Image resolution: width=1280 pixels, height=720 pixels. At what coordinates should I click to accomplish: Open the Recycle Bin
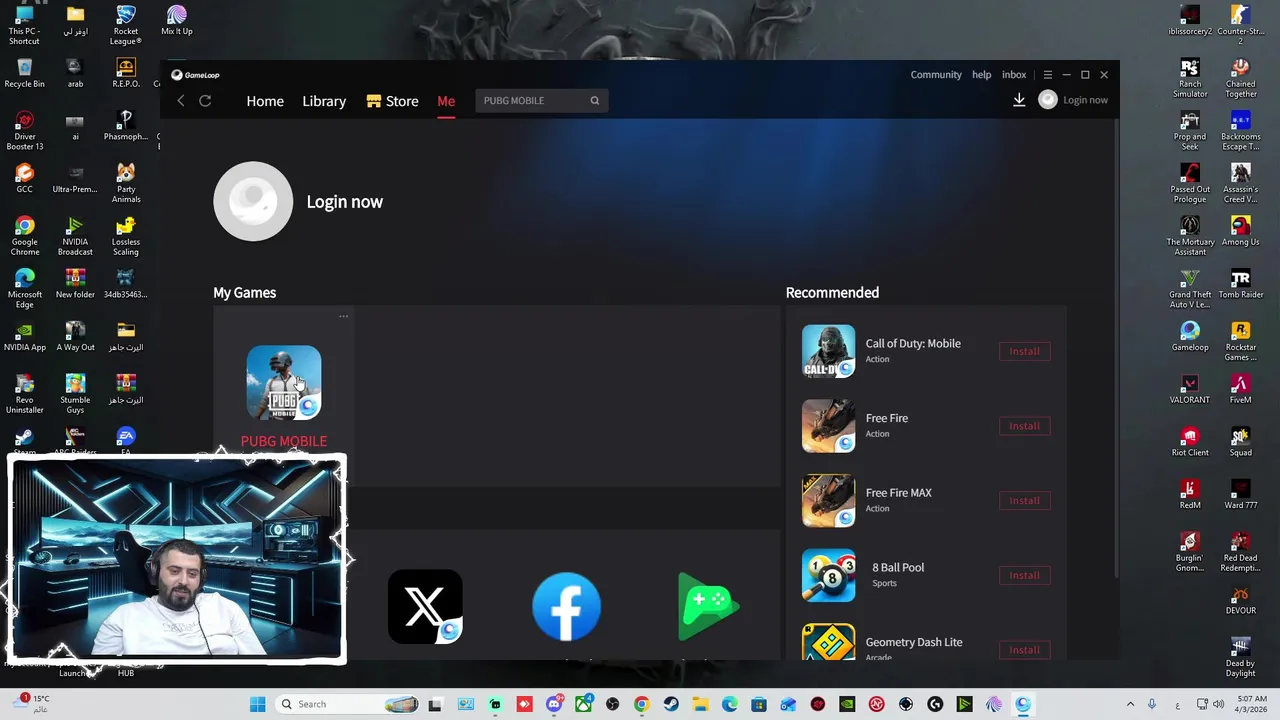pyautogui.click(x=25, y=73)
